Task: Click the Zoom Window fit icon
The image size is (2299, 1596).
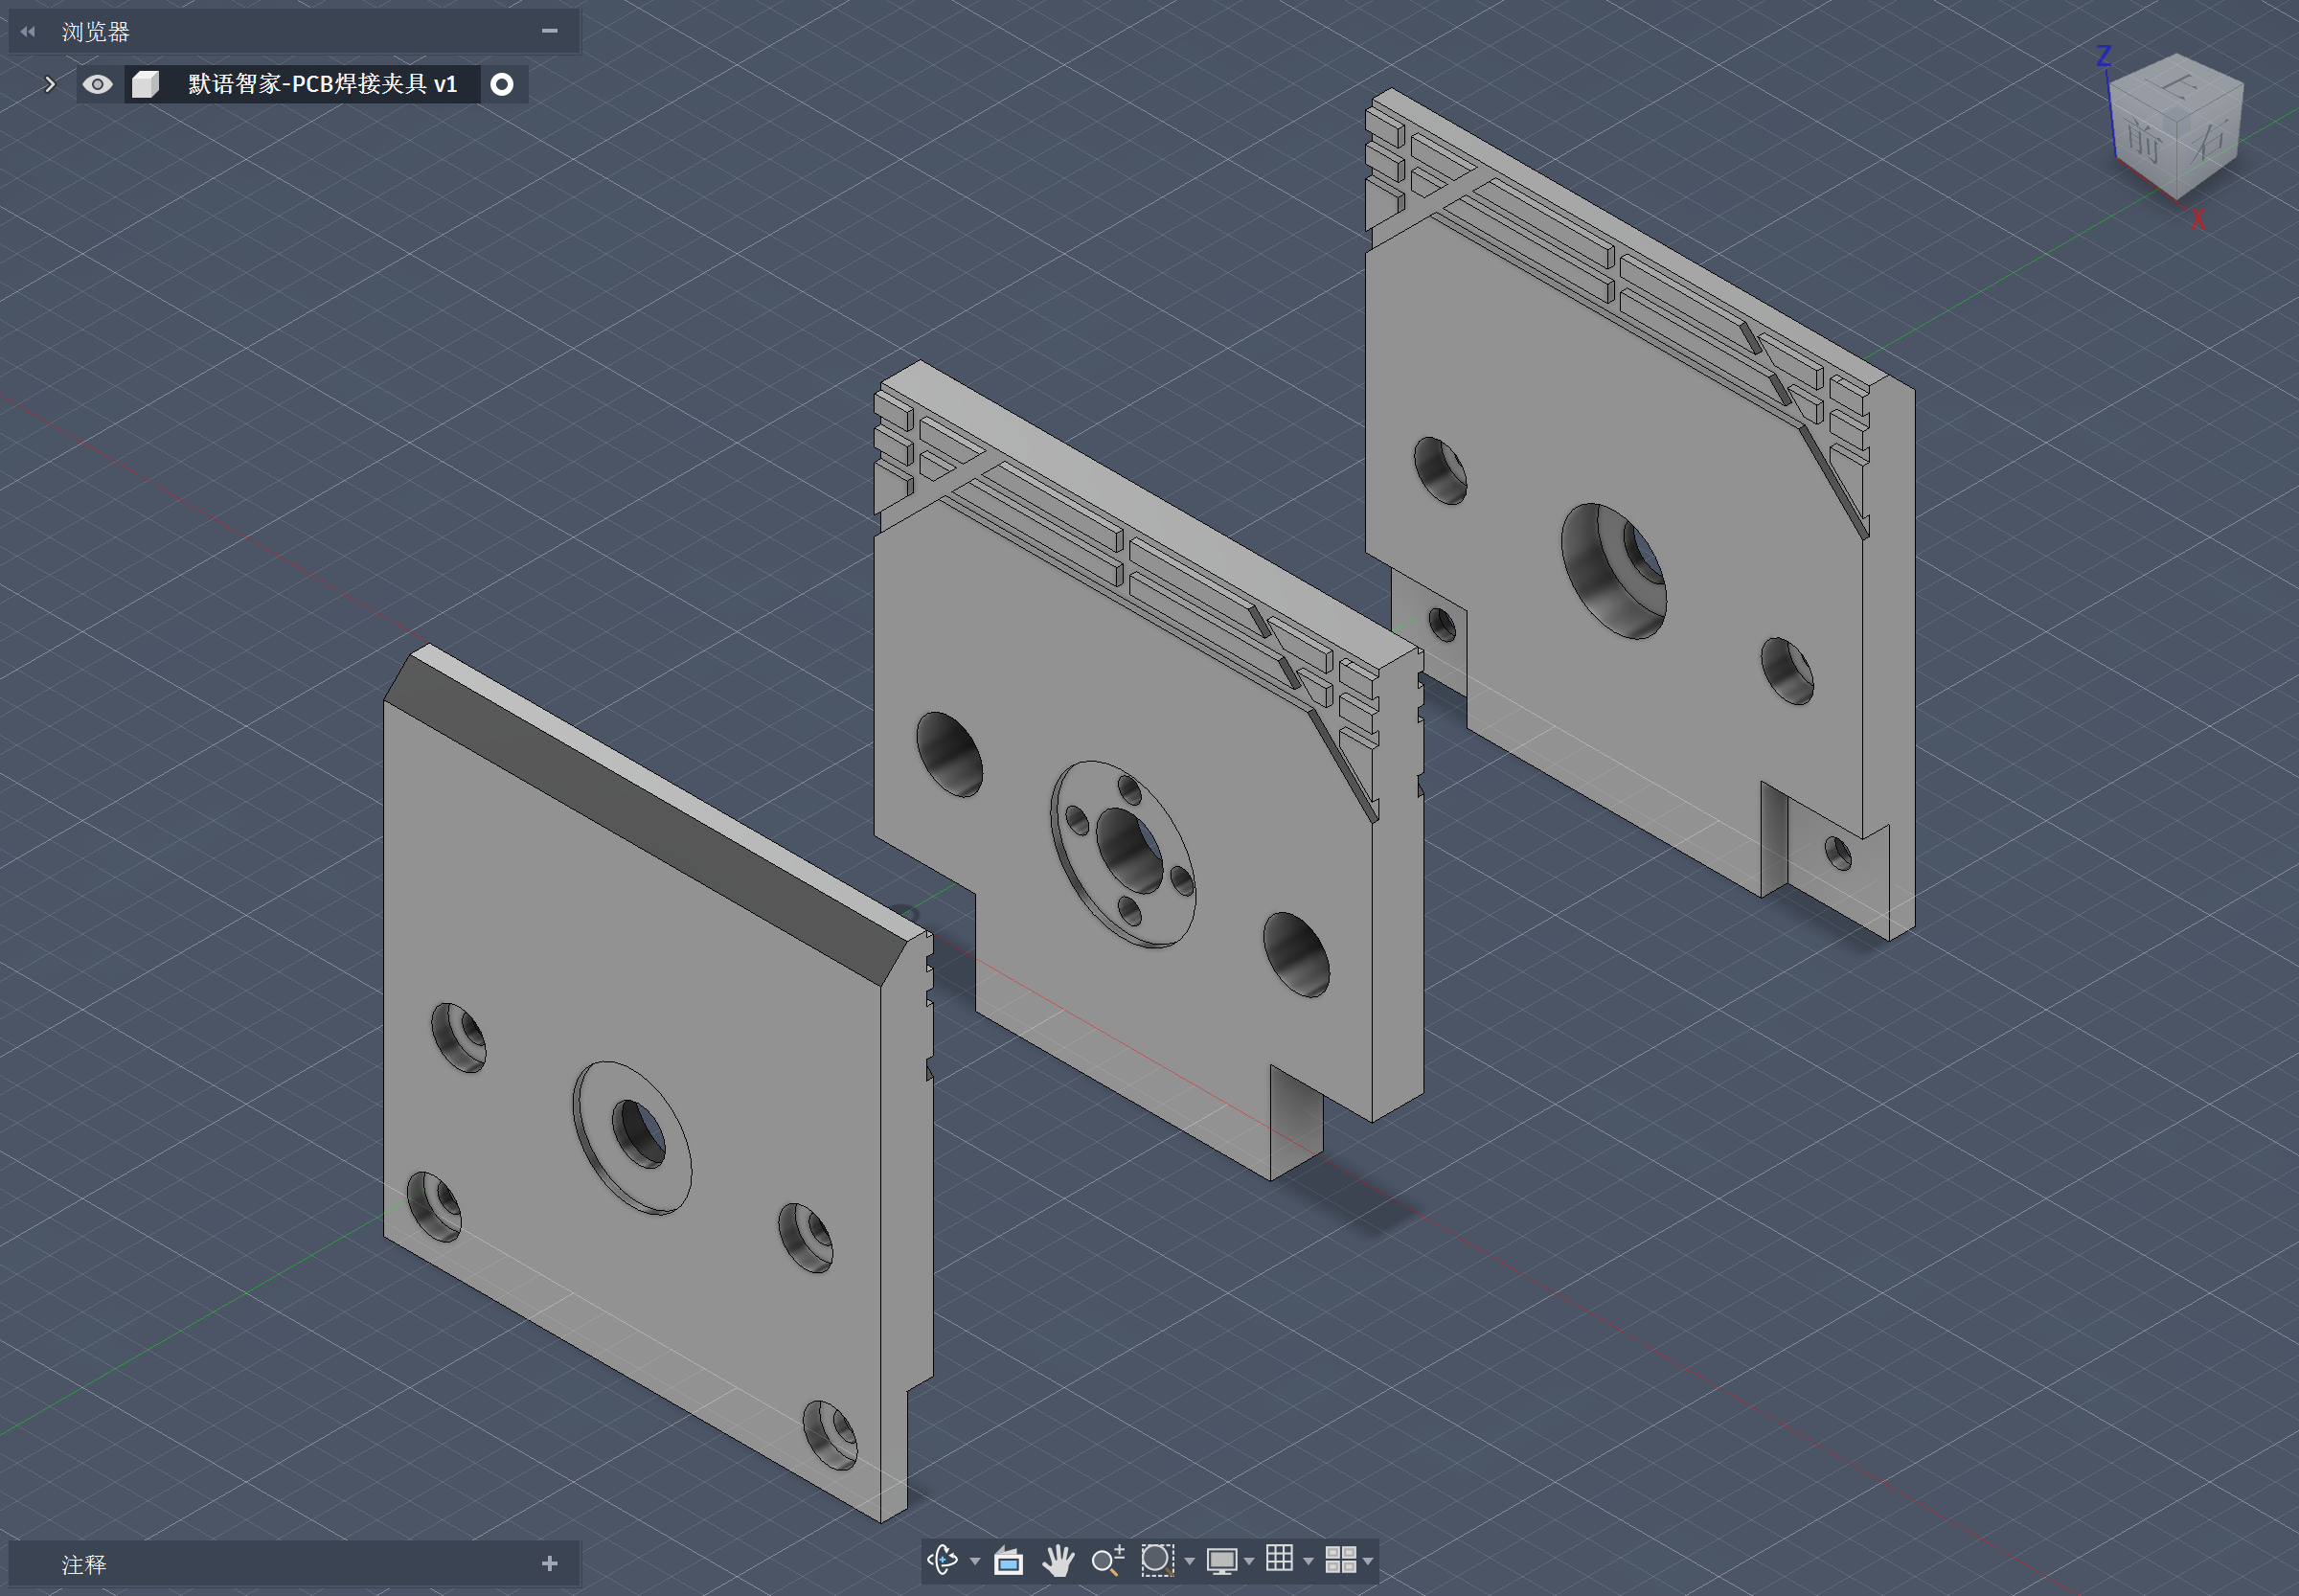Action: 1157,1560
